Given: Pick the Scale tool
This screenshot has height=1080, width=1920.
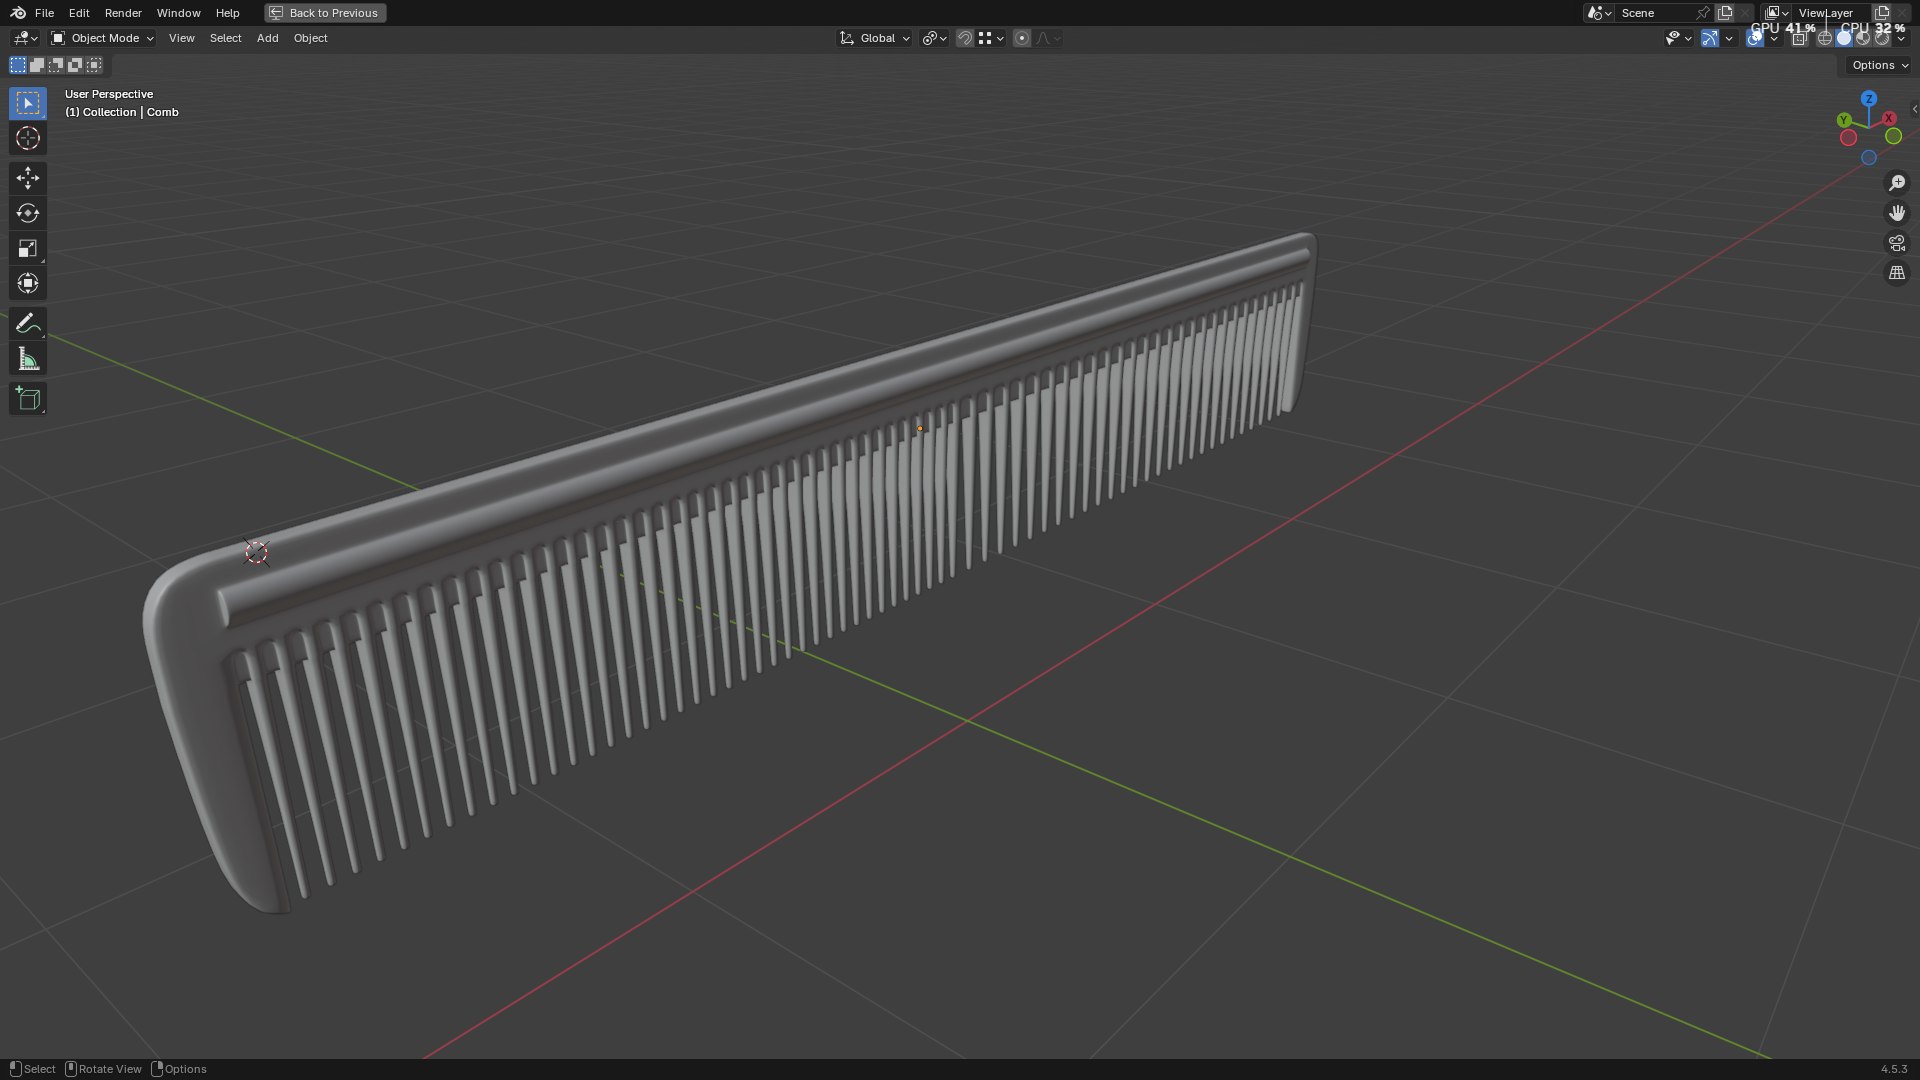Looking at the screenshot, I should click(28, 248).
